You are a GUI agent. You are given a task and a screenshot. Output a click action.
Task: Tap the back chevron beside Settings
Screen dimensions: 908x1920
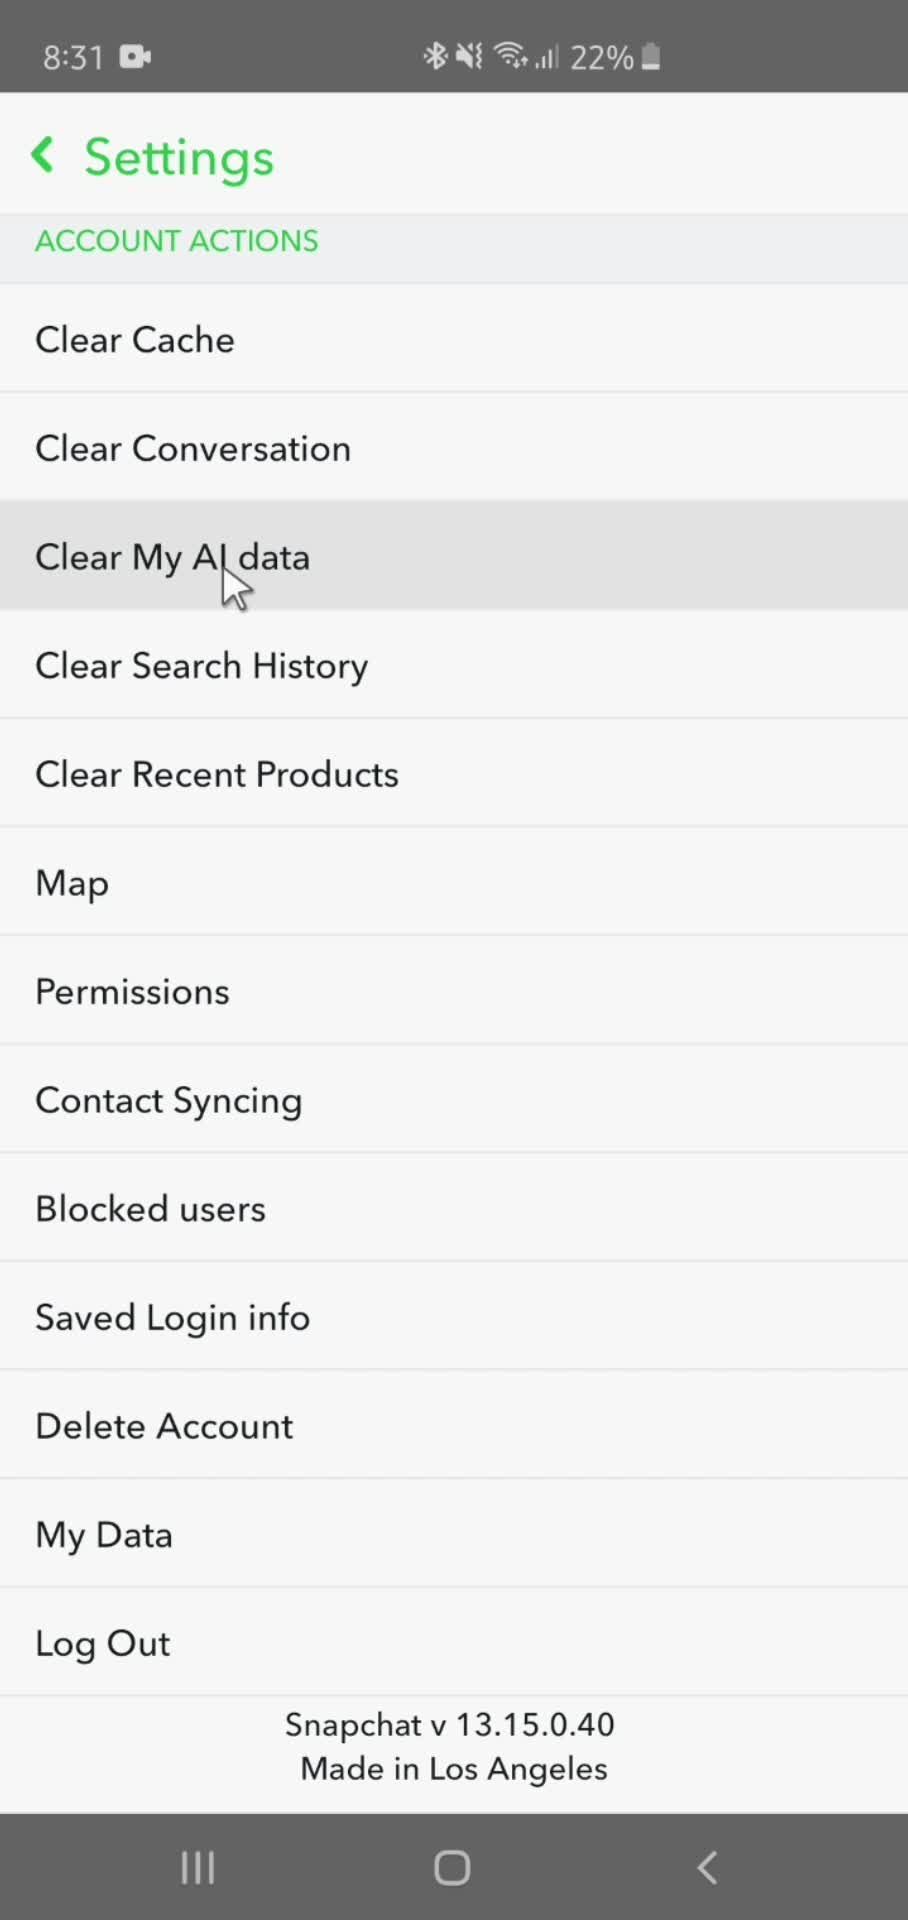coord(41,155)
